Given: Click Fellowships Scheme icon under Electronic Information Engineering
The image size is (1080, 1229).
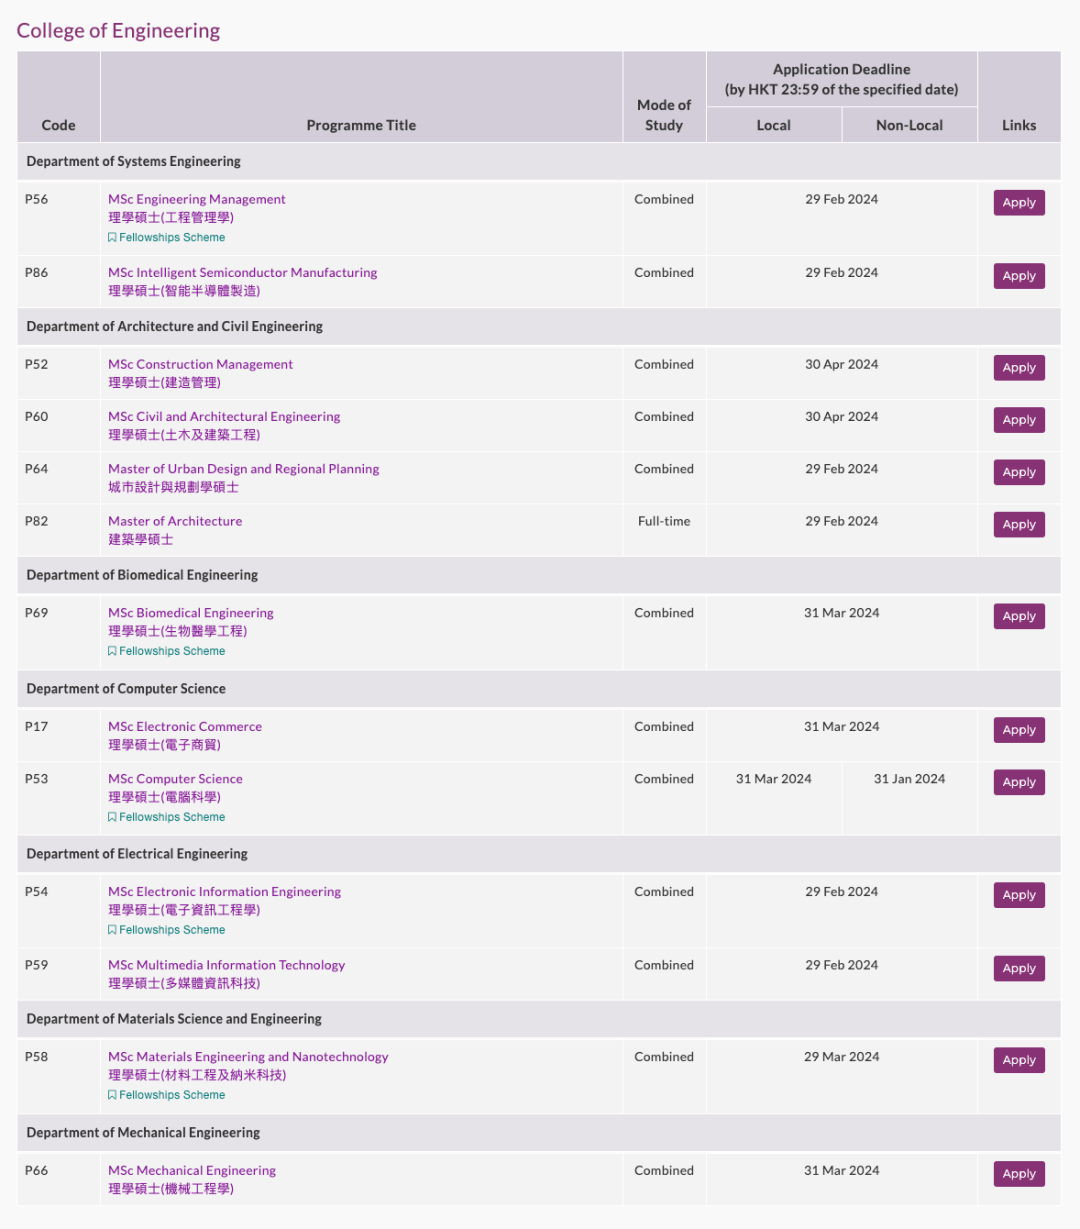Looking at the screenshot, I should click(112, 930).
